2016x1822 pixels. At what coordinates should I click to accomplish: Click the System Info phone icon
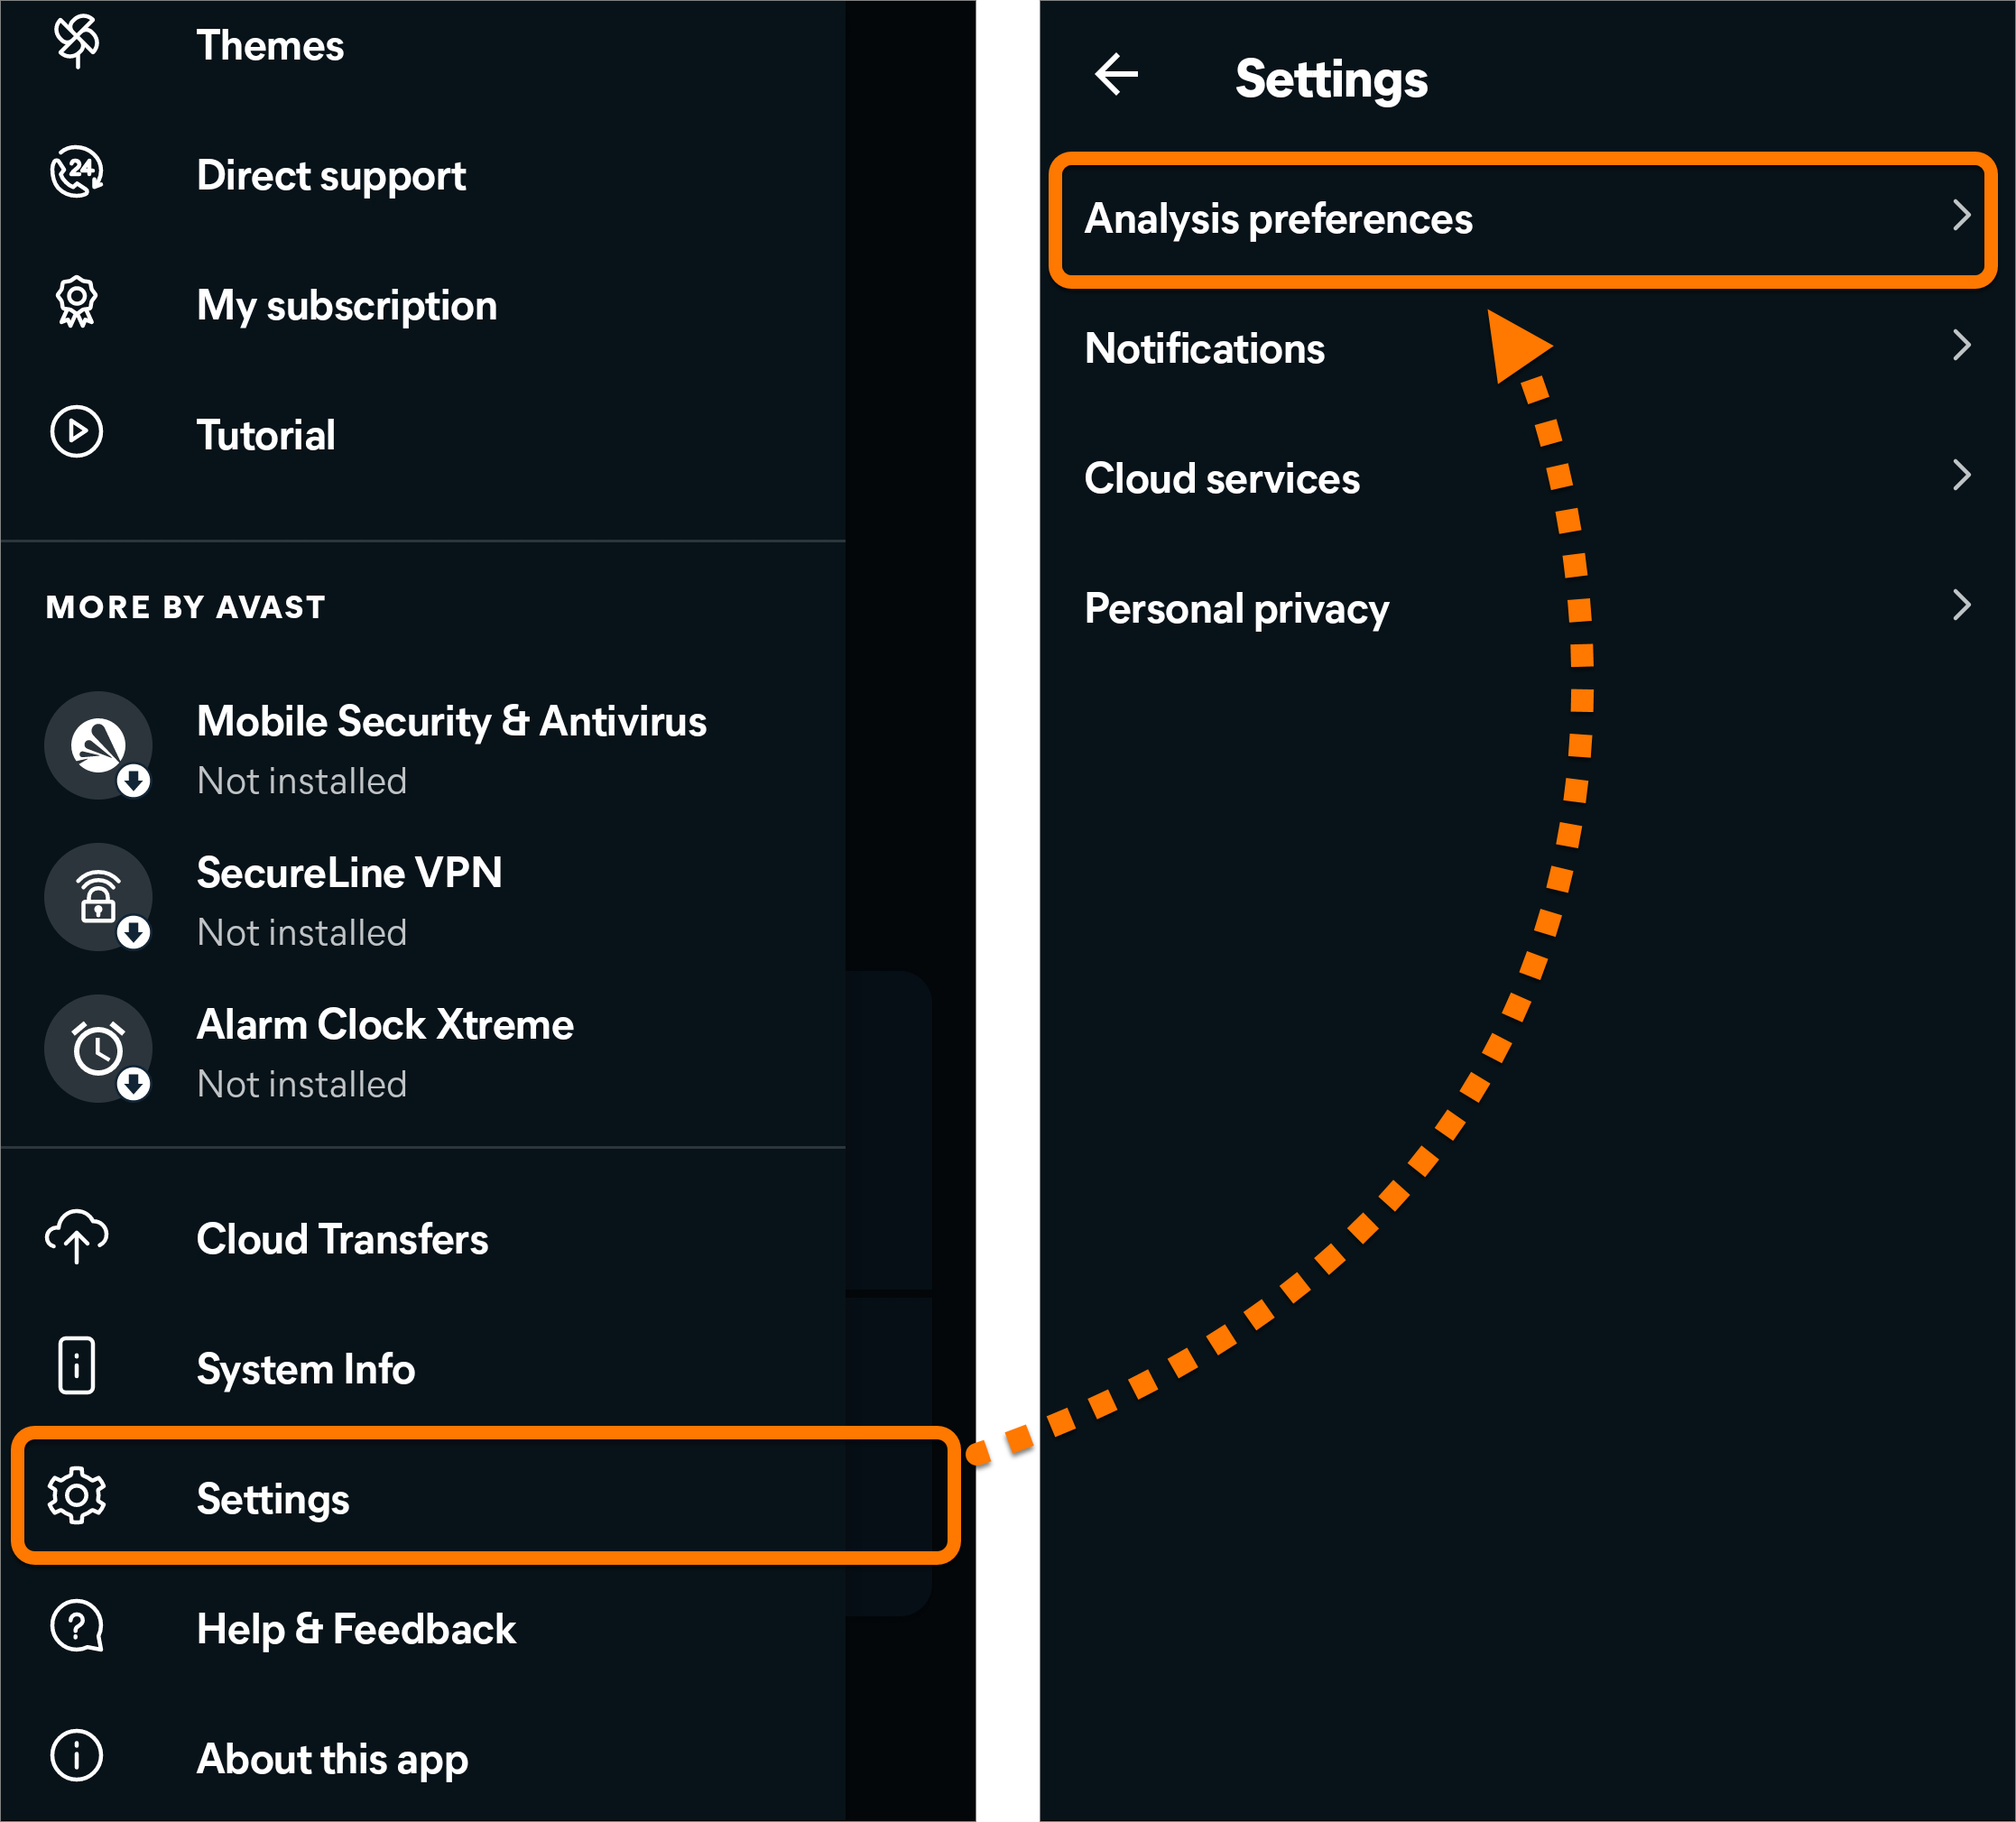click(77, 1366)
